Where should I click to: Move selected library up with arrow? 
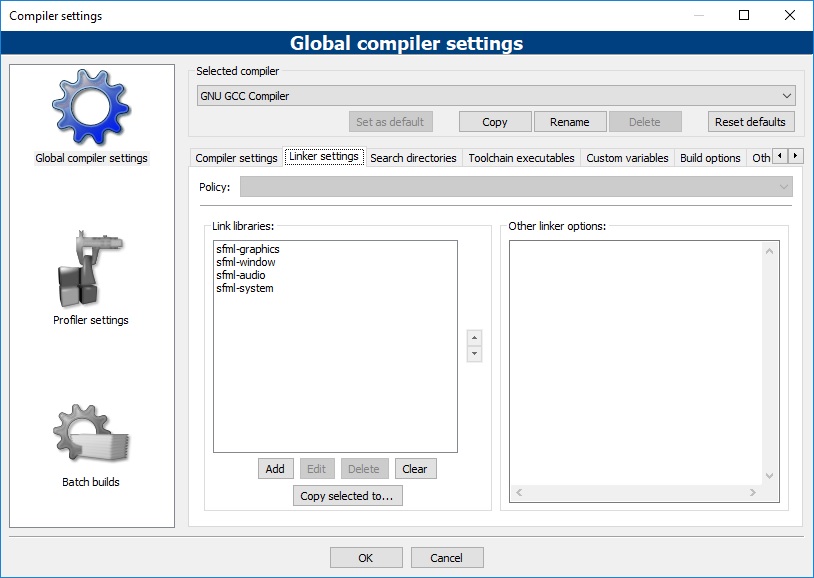(x=474, y=338)
